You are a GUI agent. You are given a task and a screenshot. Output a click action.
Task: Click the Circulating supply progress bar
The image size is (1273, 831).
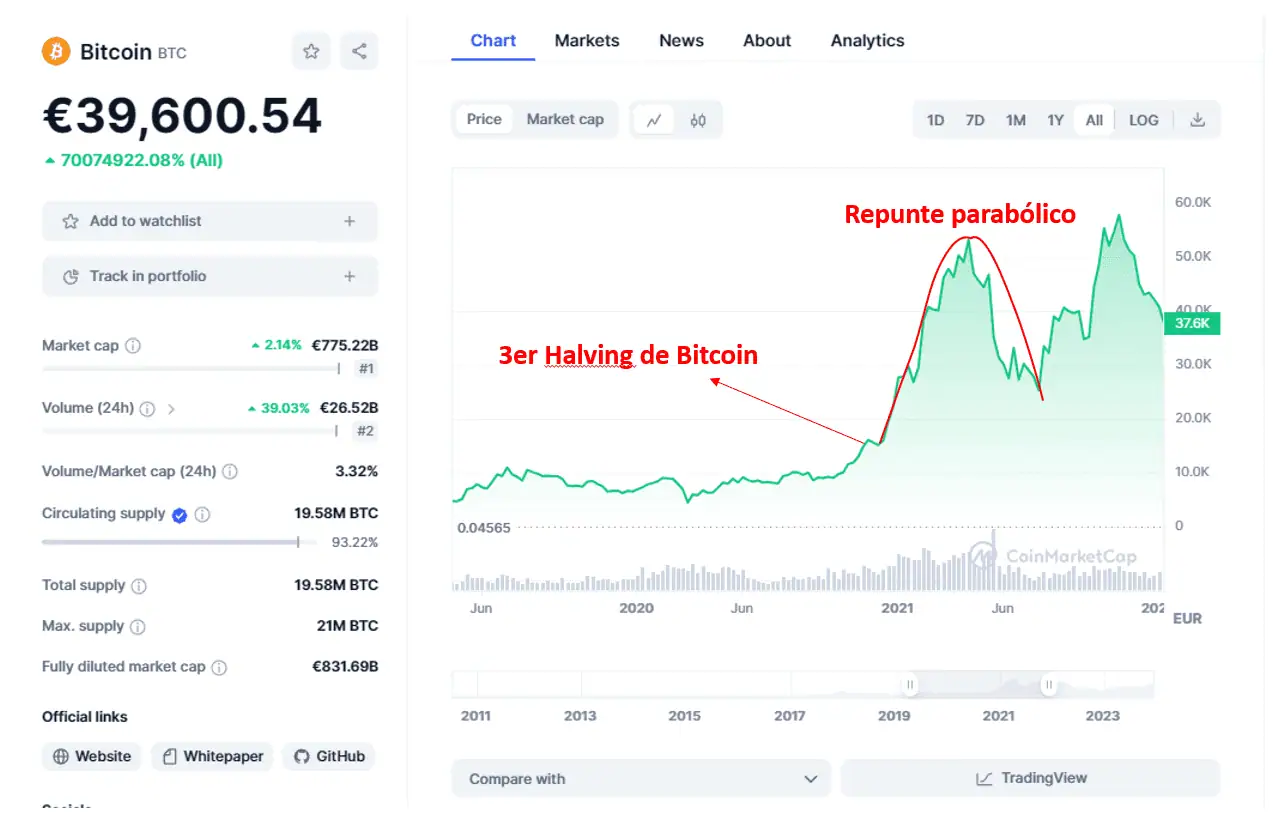(x=180, y=542)
